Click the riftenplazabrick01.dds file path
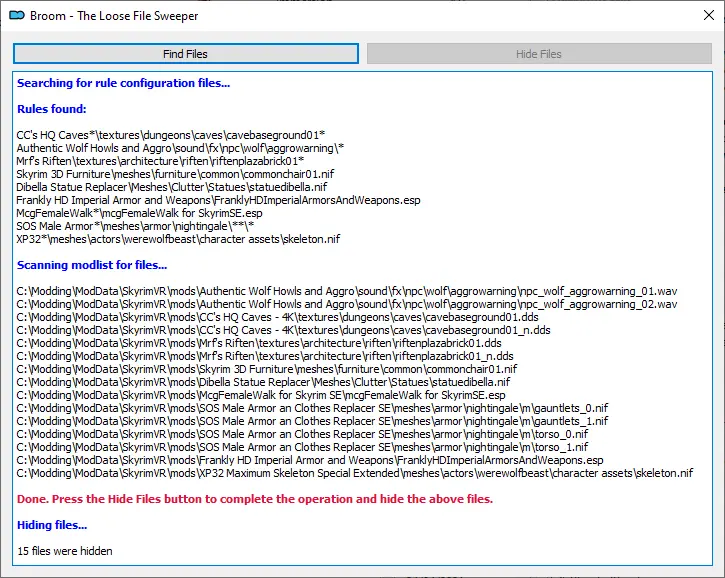Screen dimensions: 725x578 (259, 343)
